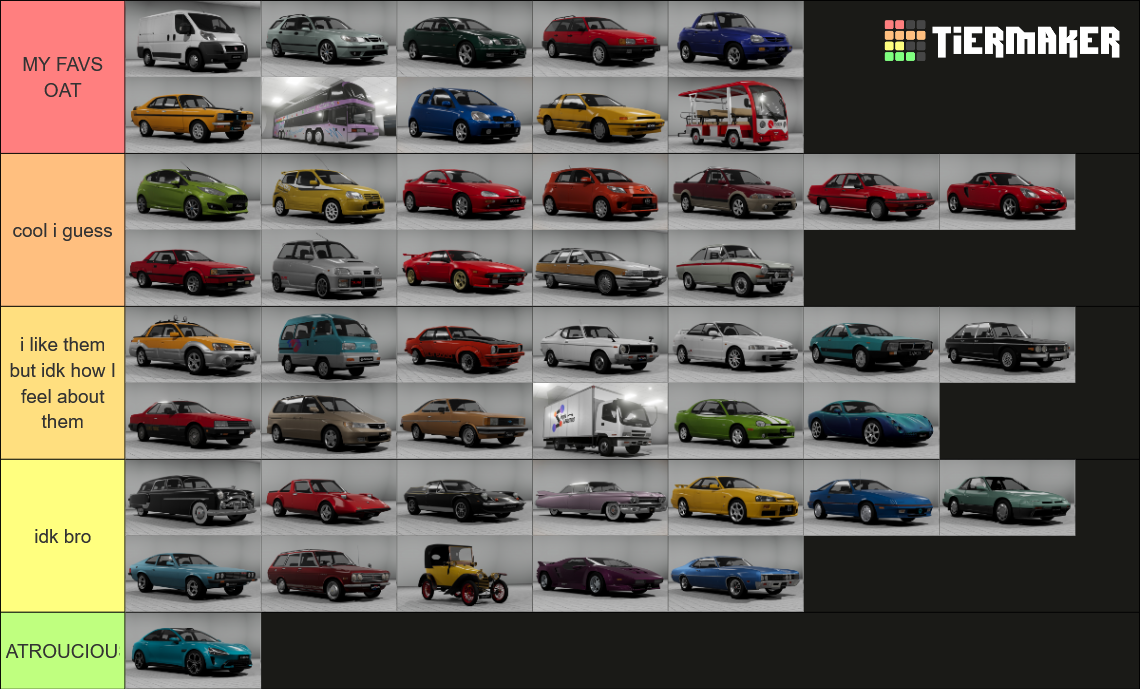Pick the red wedge sports car in idk bro

click(x=329, y=498)
